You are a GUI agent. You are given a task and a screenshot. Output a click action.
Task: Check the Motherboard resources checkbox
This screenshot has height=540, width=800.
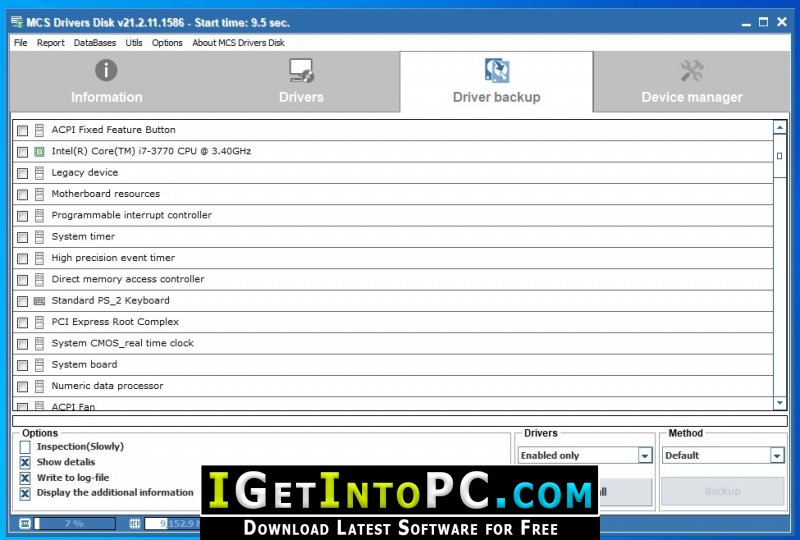tap(22, 194)
